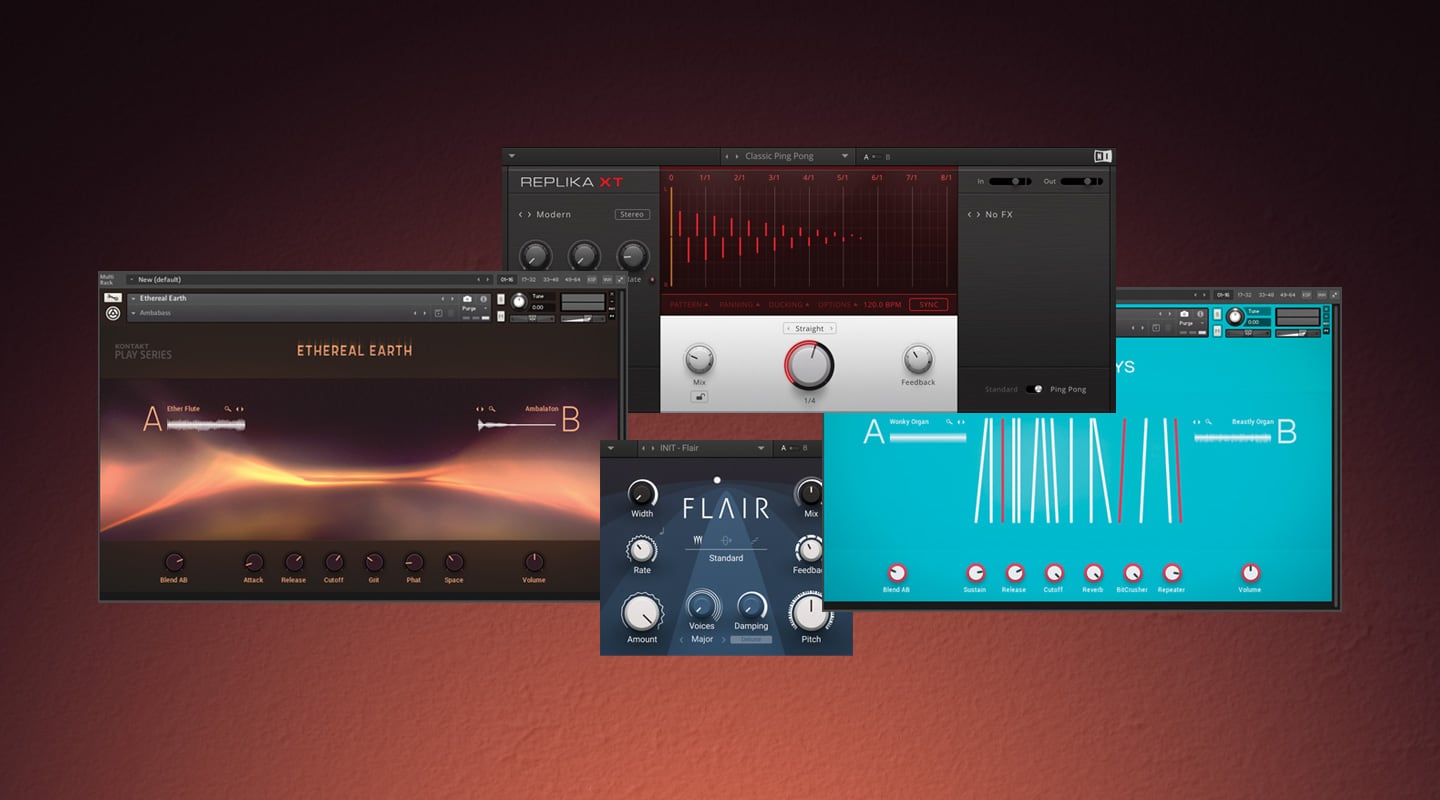
Task: Flip the Standard / Ping Pong switch
Action: click(1034, 389)
